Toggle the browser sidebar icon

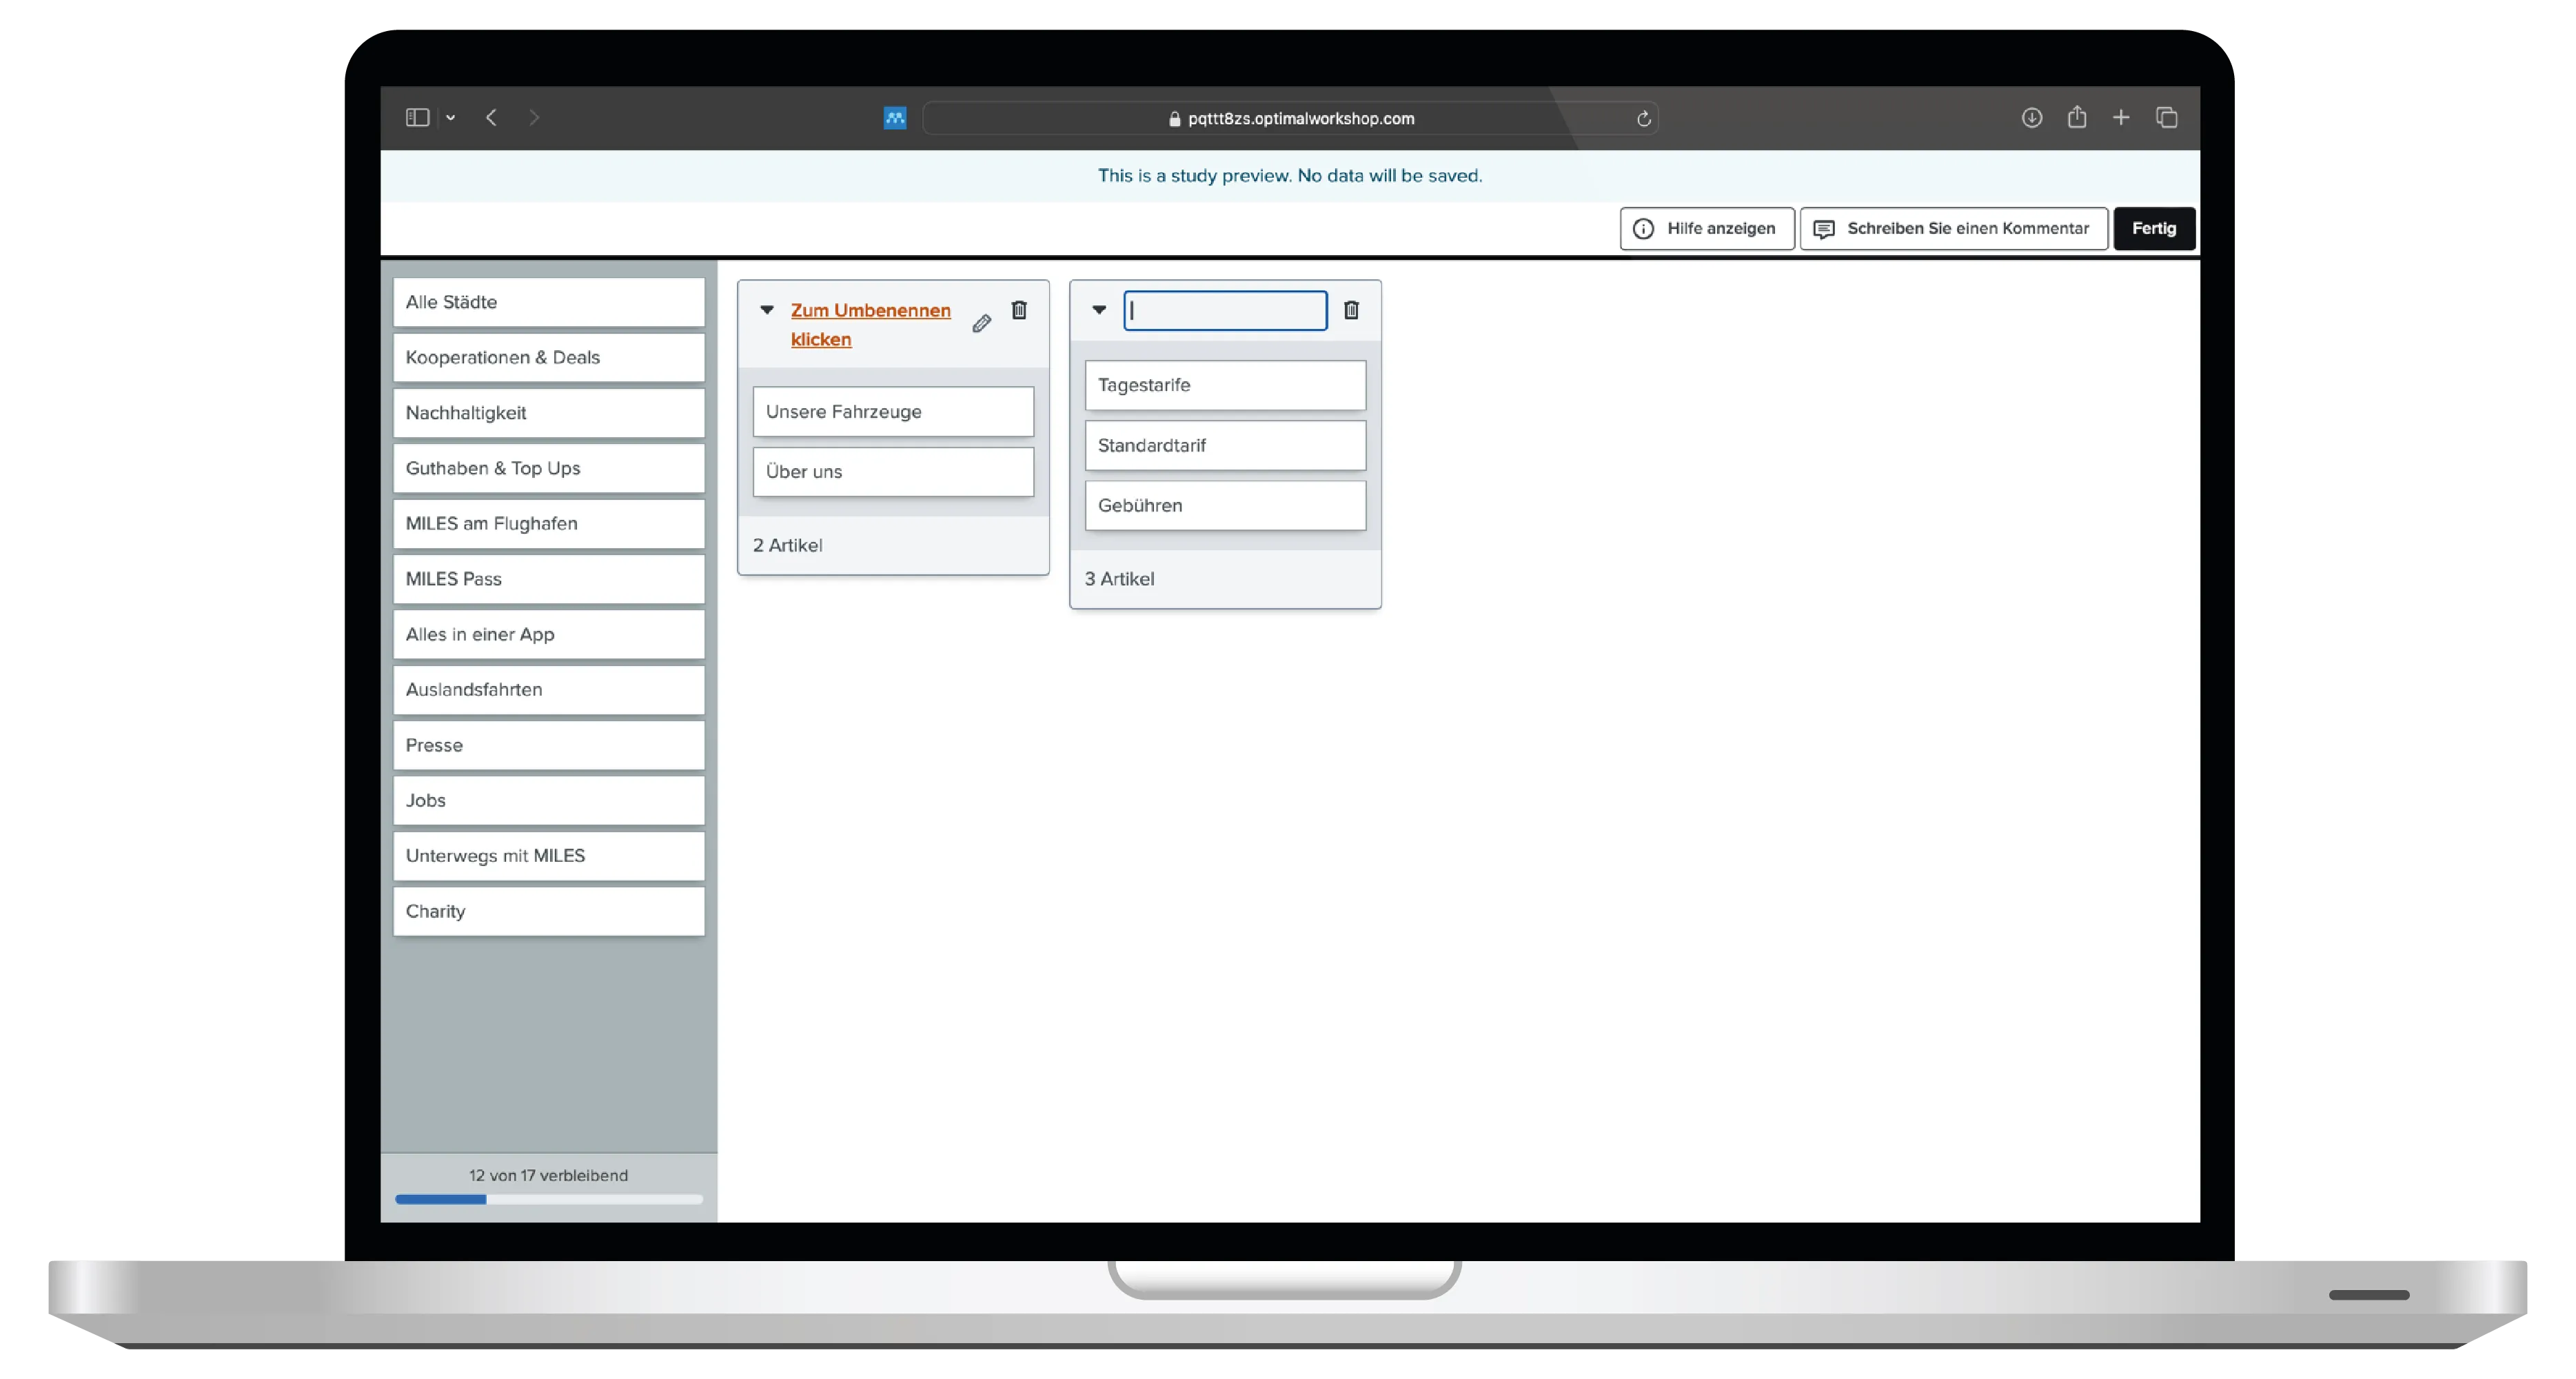(x=417, y=118)
